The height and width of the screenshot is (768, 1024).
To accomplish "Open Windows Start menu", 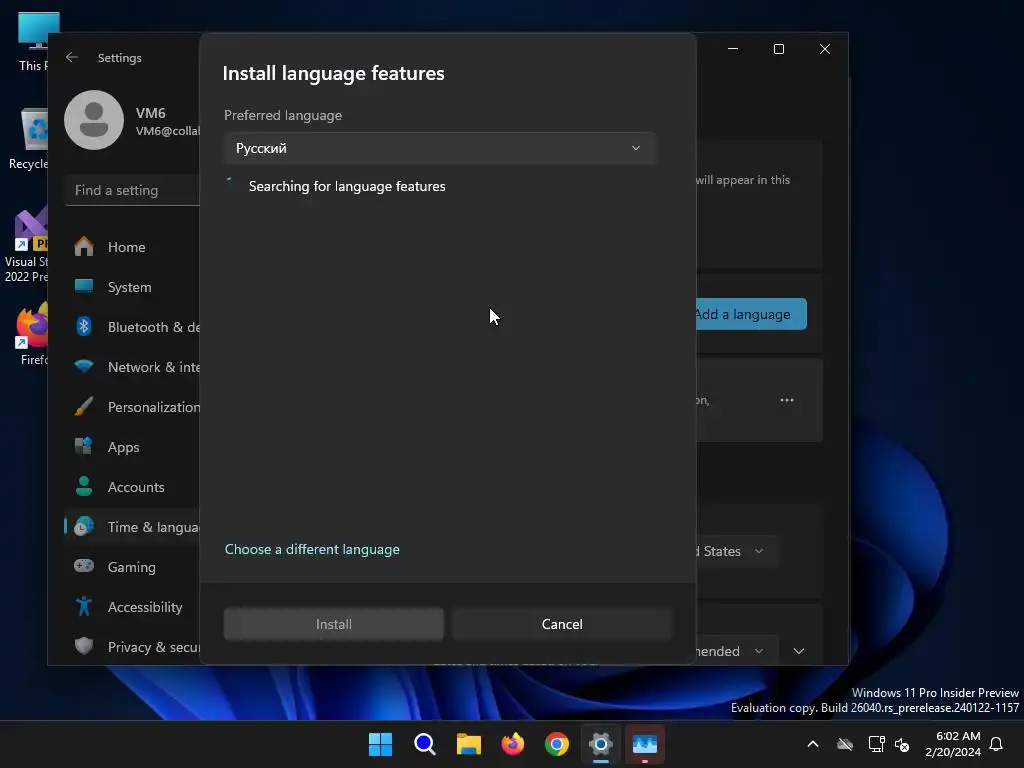I will (381, 744).
